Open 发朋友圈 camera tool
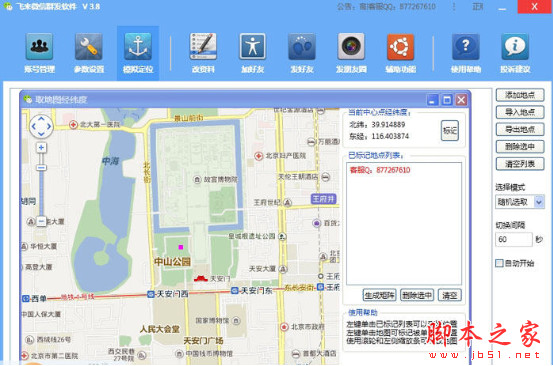The height and width of the screenshot is (366, 553). [x=351, y=53]
